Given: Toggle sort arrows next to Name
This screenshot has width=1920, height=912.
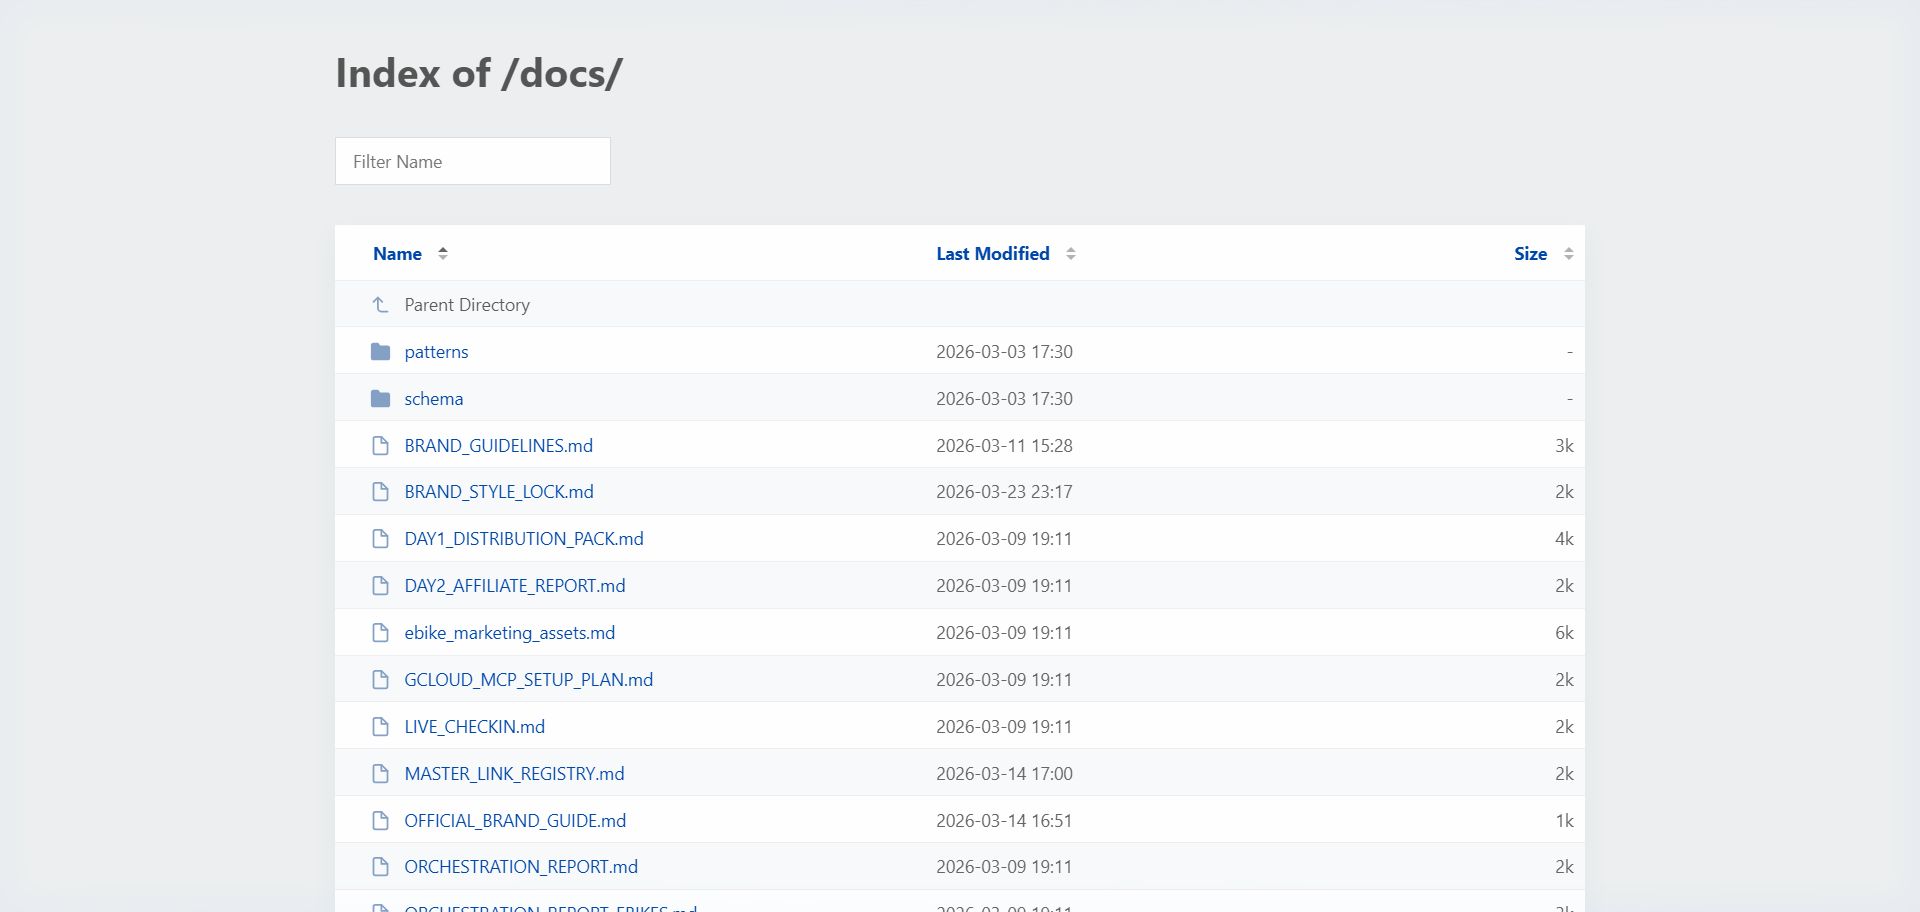Looking at the screenshot, I should 443,254.
